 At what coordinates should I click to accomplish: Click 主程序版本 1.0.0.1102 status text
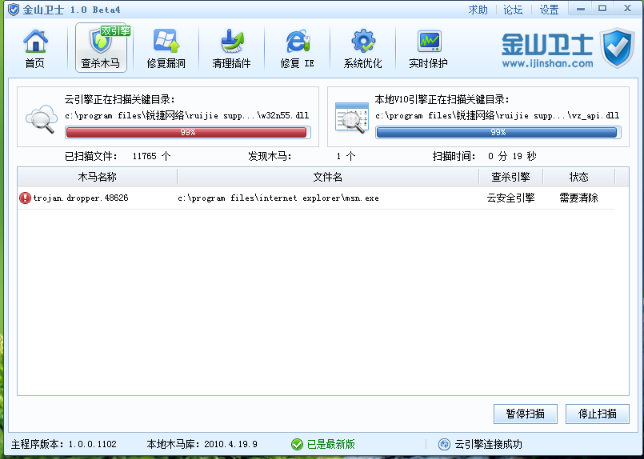64,444
